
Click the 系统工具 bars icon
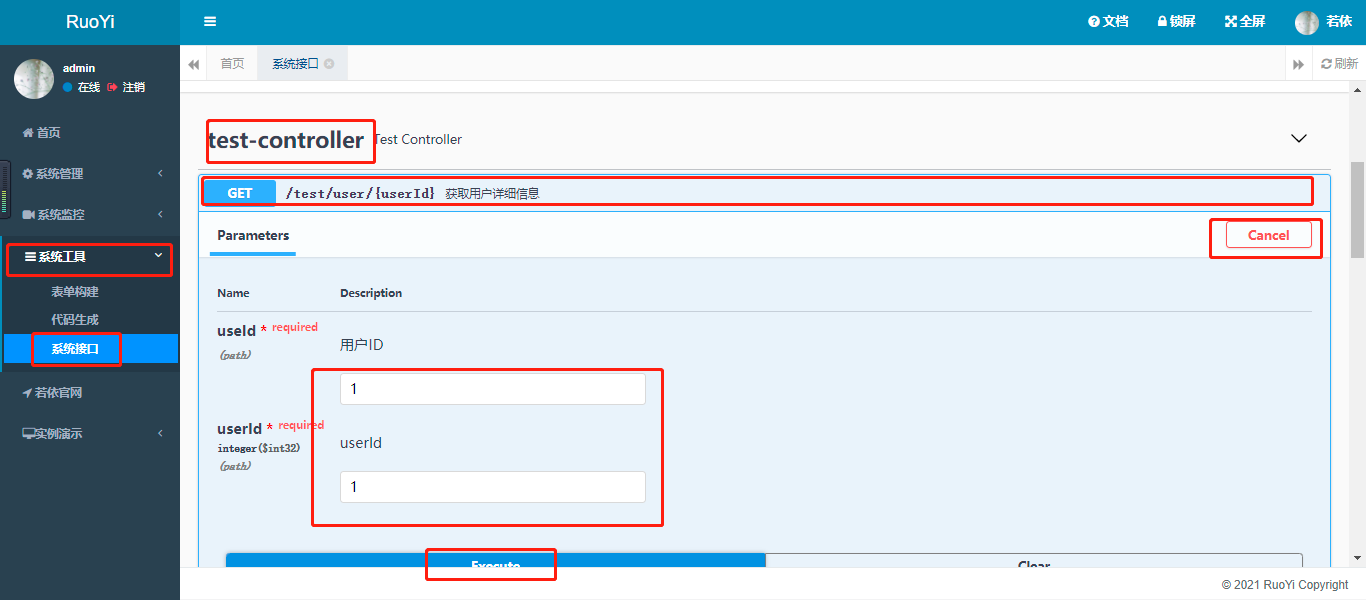(30, 257)
